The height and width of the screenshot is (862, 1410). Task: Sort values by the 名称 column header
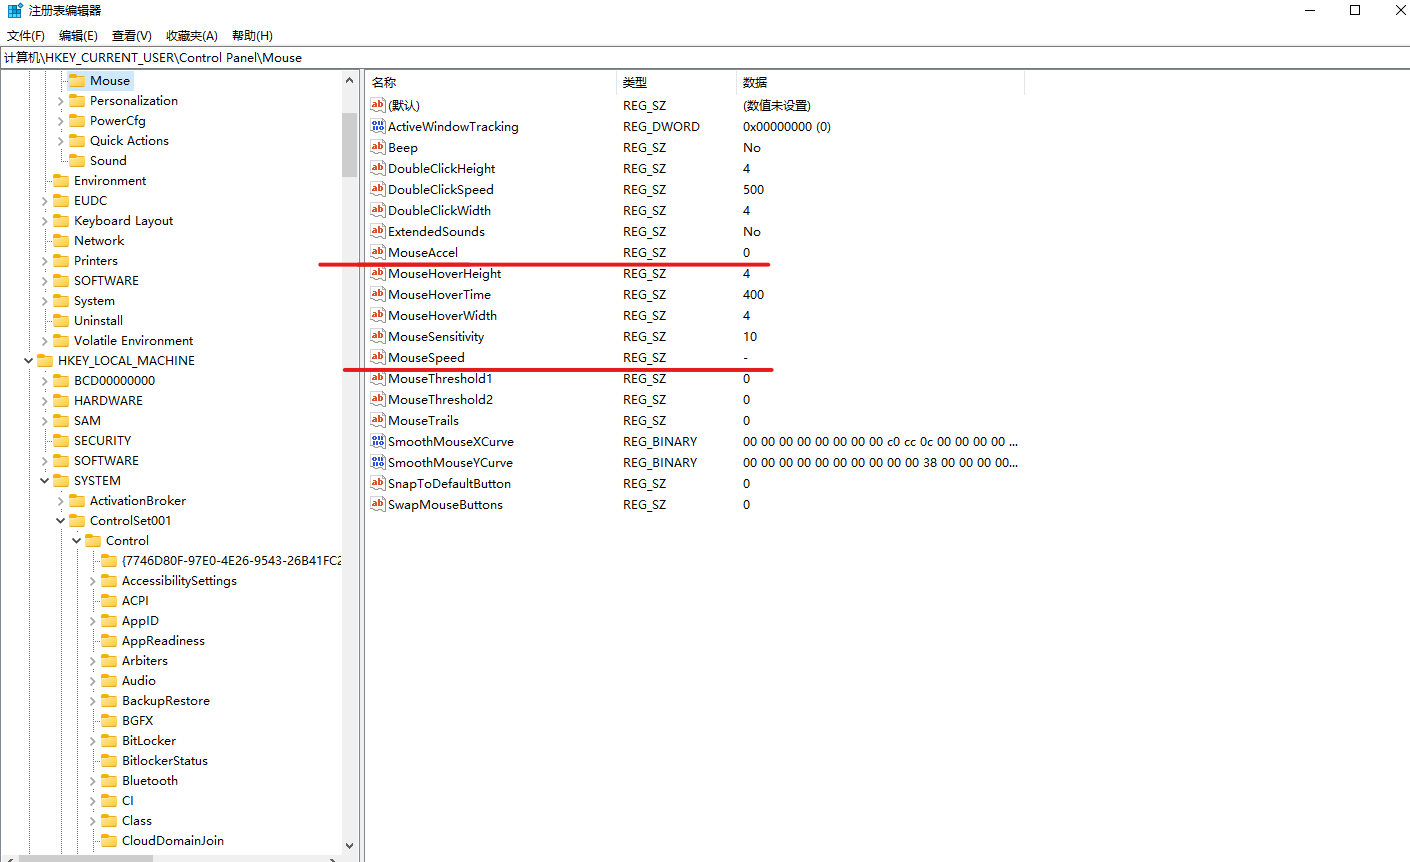(384, 82)
